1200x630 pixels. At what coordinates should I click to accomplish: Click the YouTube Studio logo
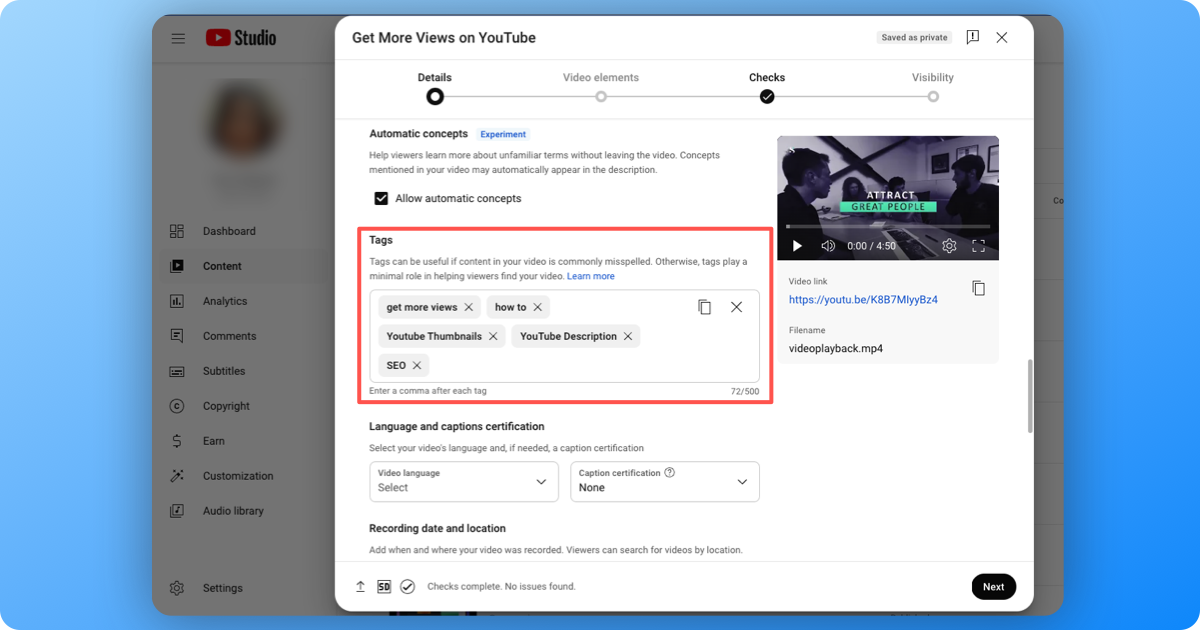241,38
